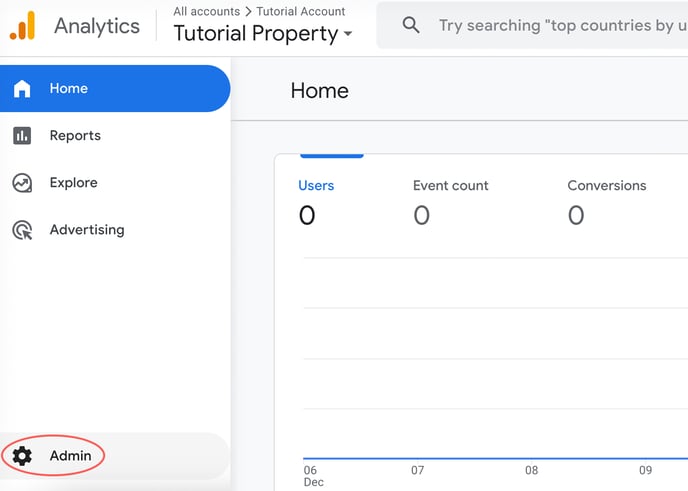Click the Tutorial Account breadcrumb link
688x491 pixels.
(x=301, y=11)
